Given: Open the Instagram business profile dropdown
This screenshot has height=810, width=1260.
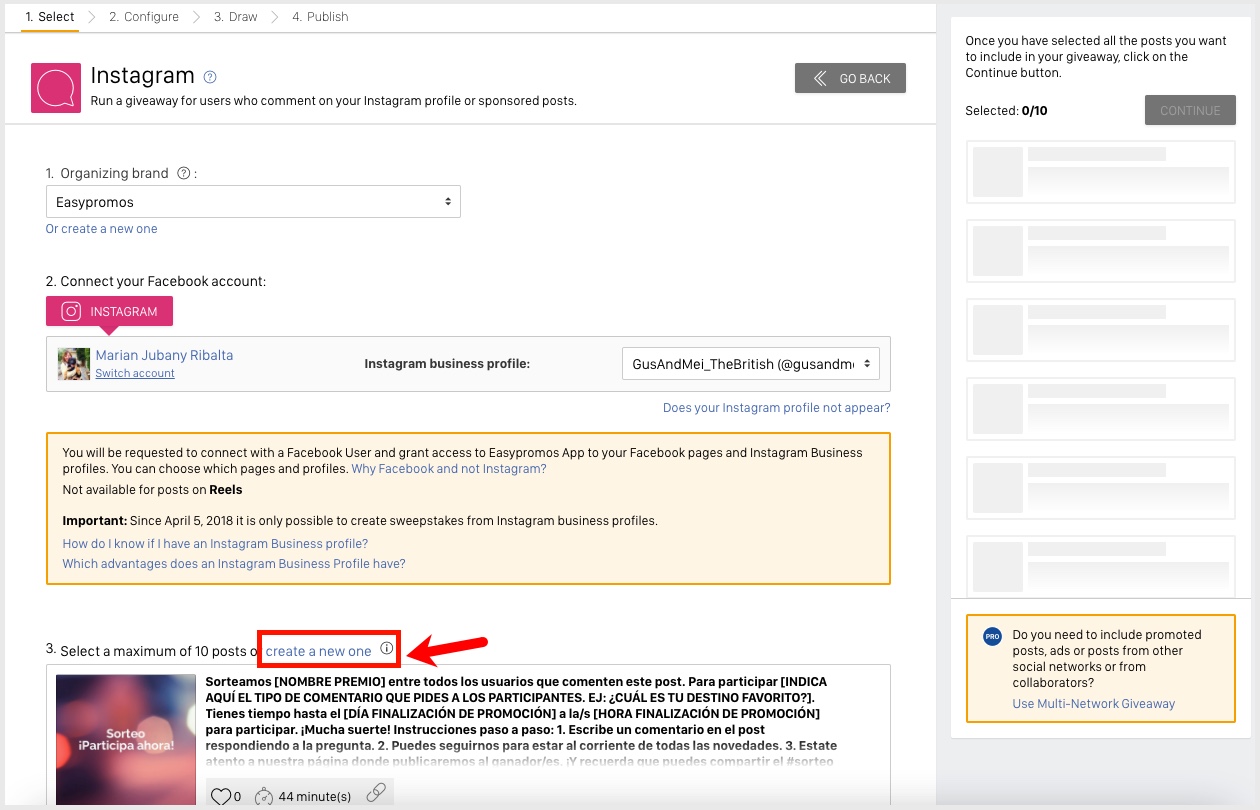Looking at the screenshot, I should [751, 364].
